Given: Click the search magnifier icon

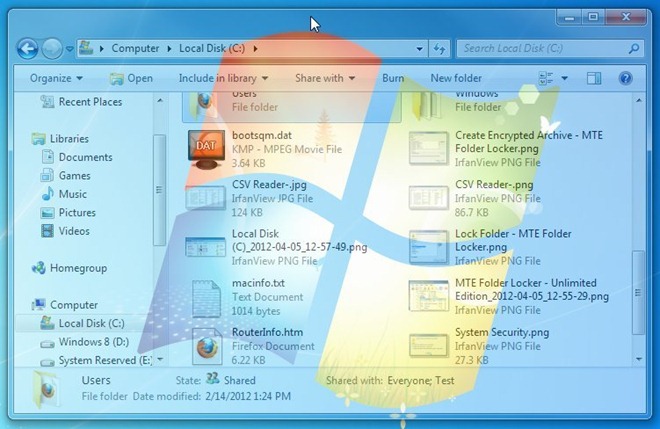Looking at the screenshot, I should coord(634,49).
